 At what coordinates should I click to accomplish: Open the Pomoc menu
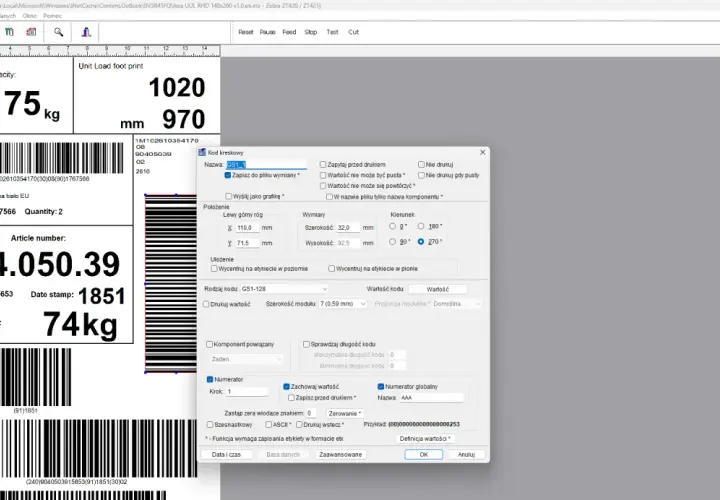[52, 16]
